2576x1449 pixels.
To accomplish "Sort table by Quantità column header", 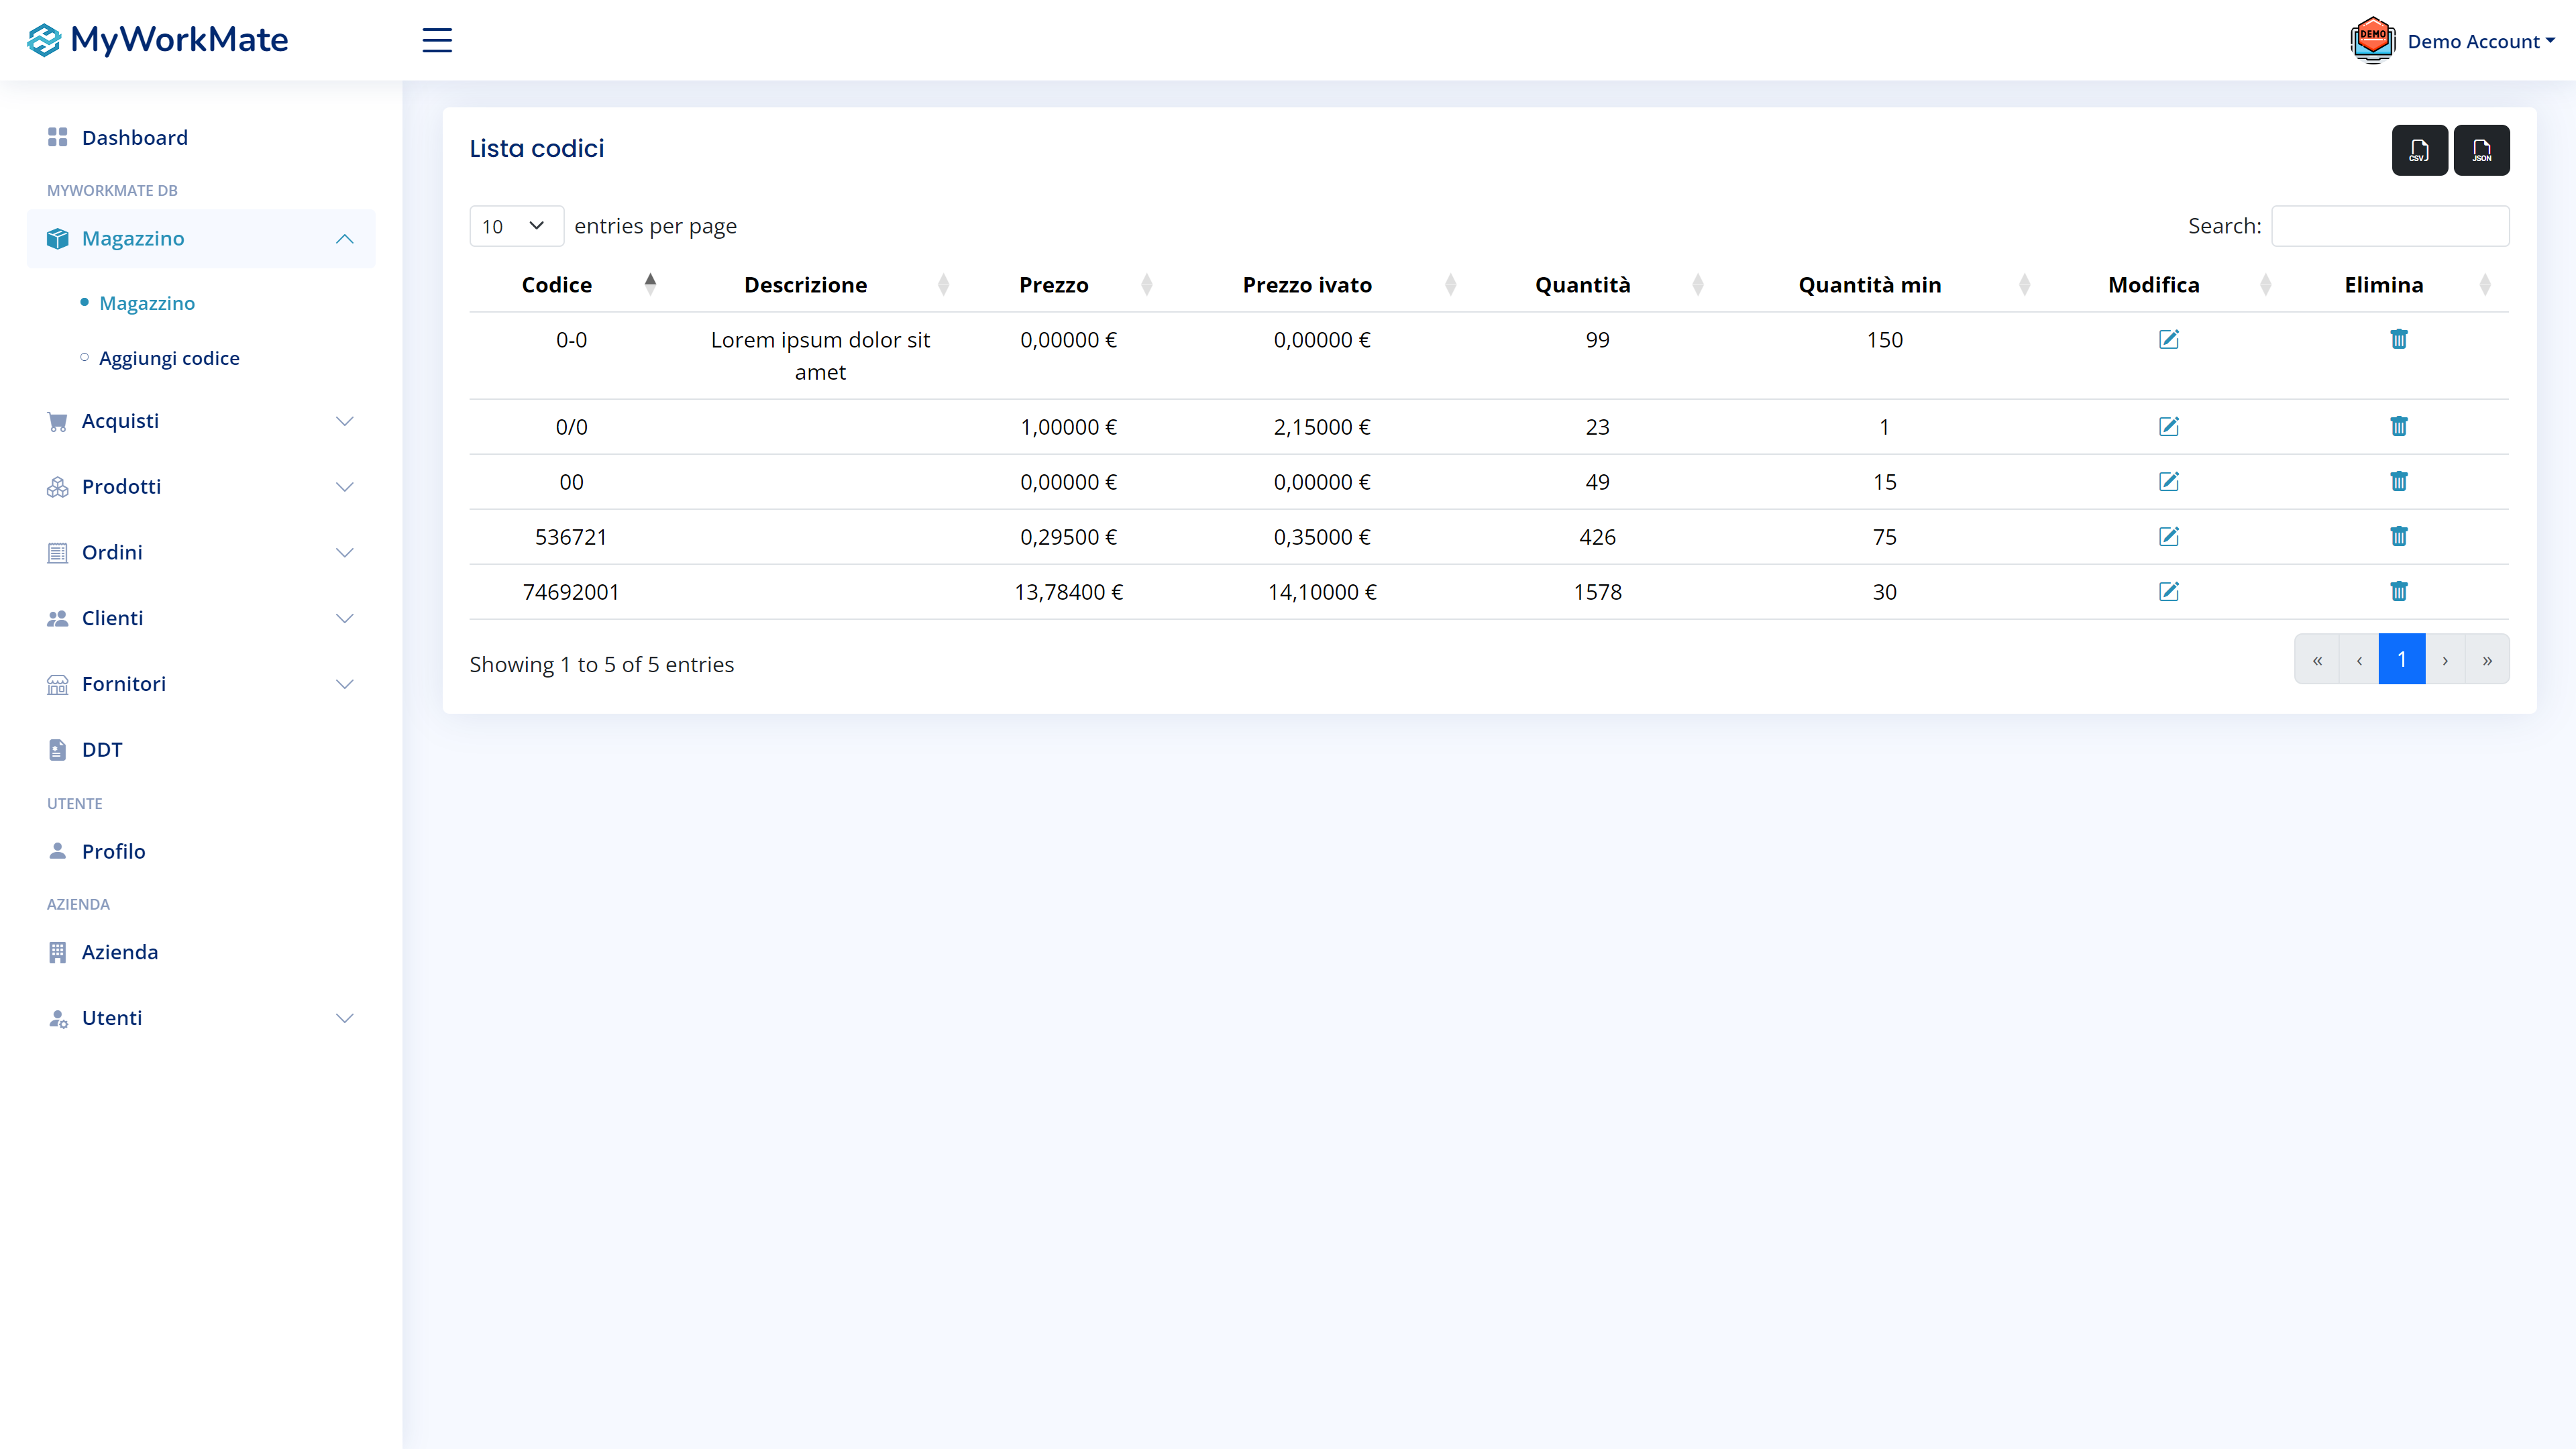I will pos(1582,285).
